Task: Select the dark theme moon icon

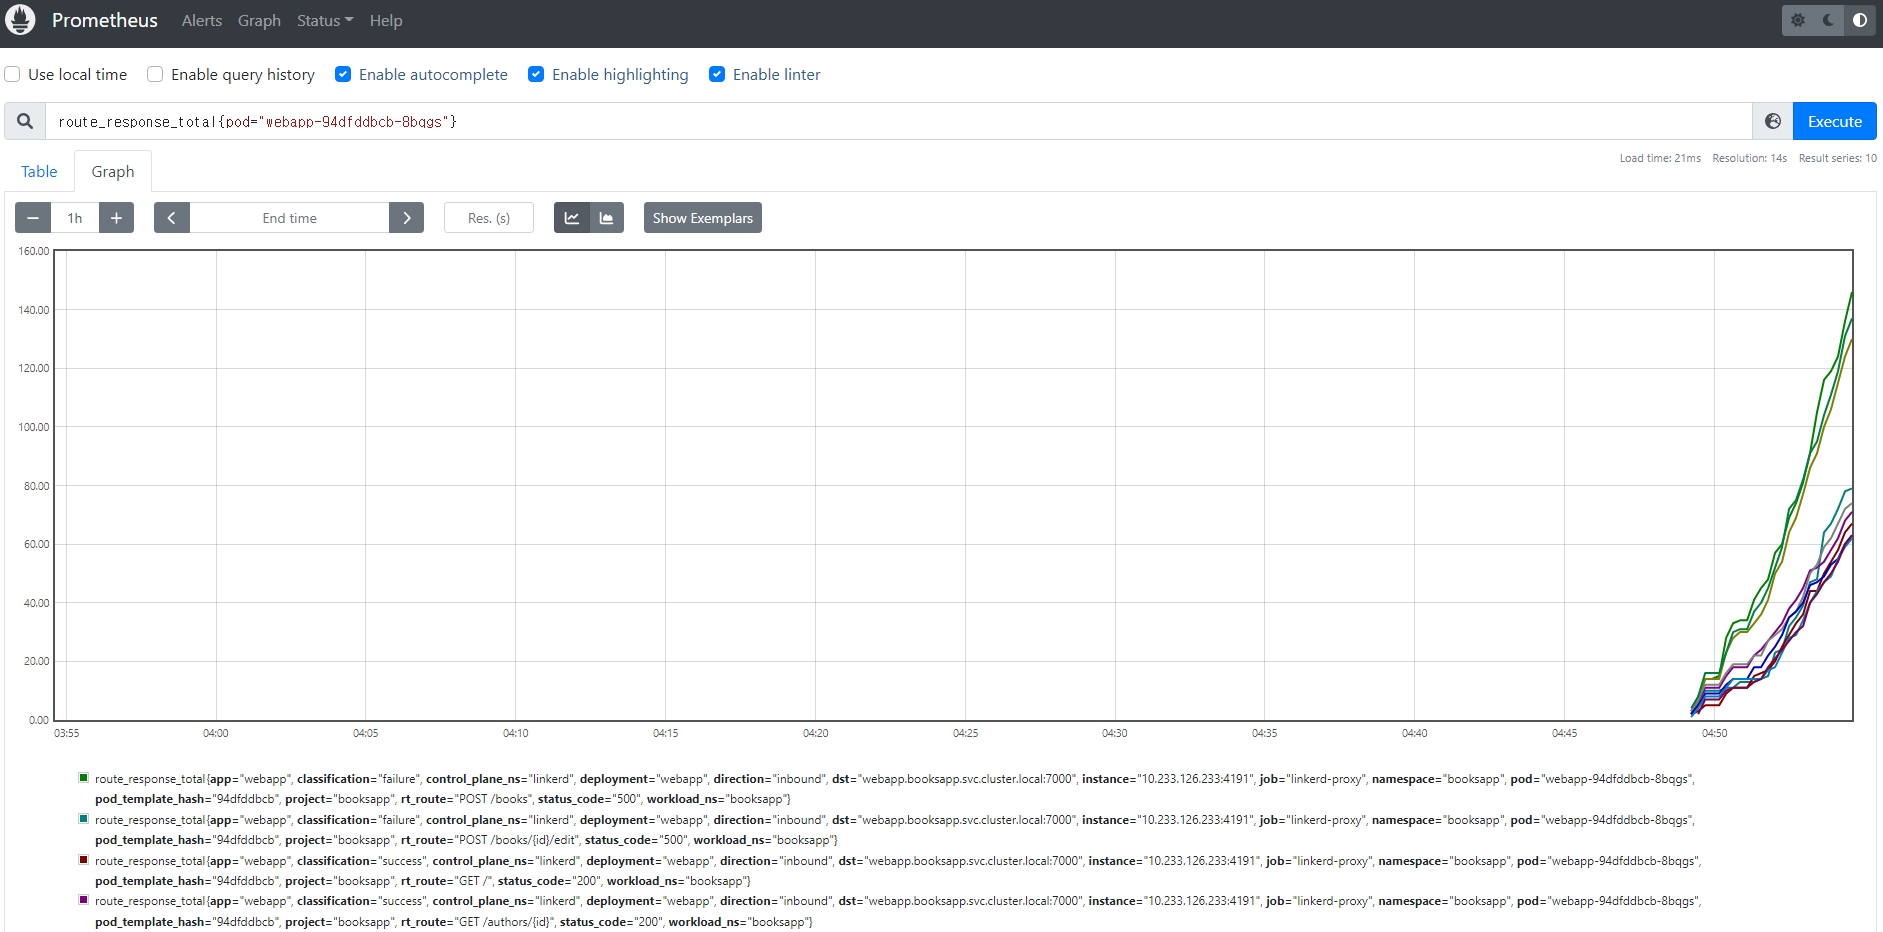Action: pyautogui.click(x=1828, y=20)
